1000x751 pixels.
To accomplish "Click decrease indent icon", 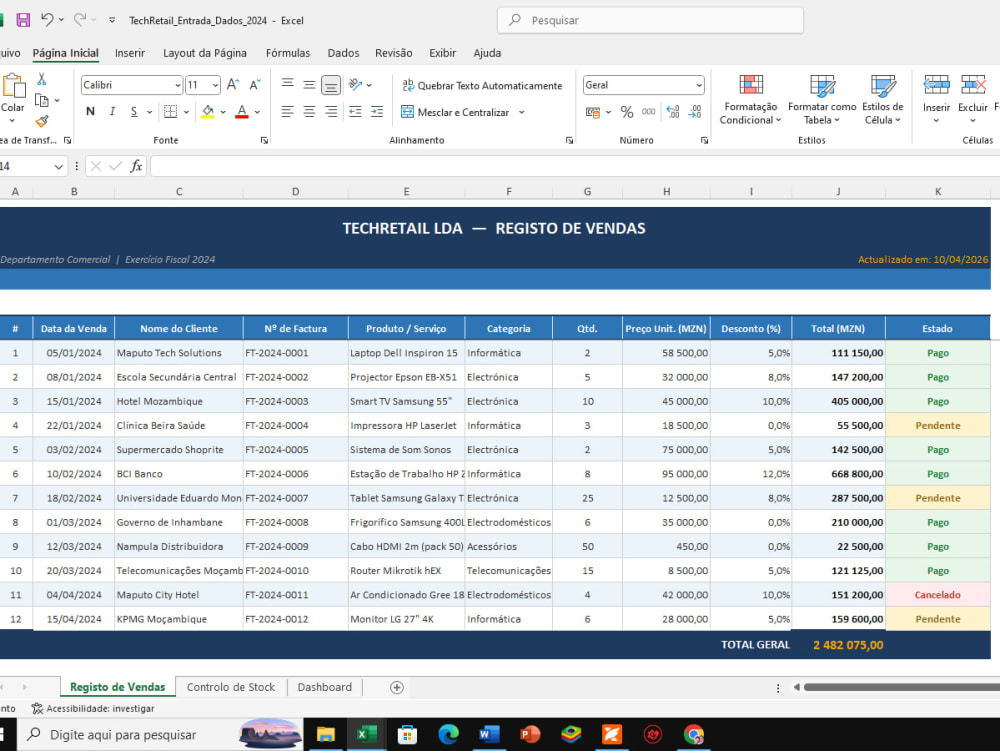I will click(355, 112).
